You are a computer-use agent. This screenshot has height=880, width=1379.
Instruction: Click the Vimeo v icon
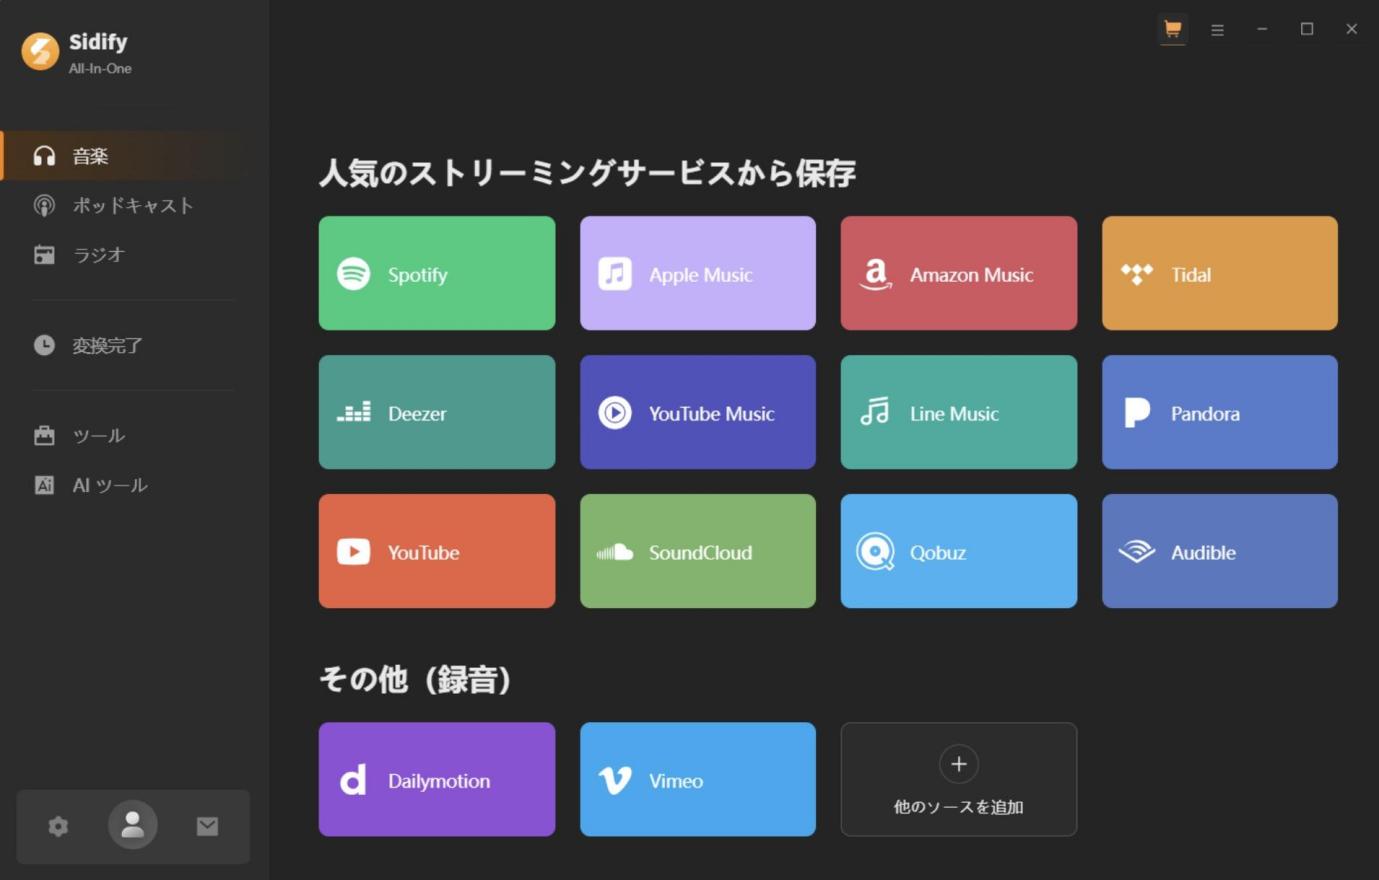click(615, 780)
